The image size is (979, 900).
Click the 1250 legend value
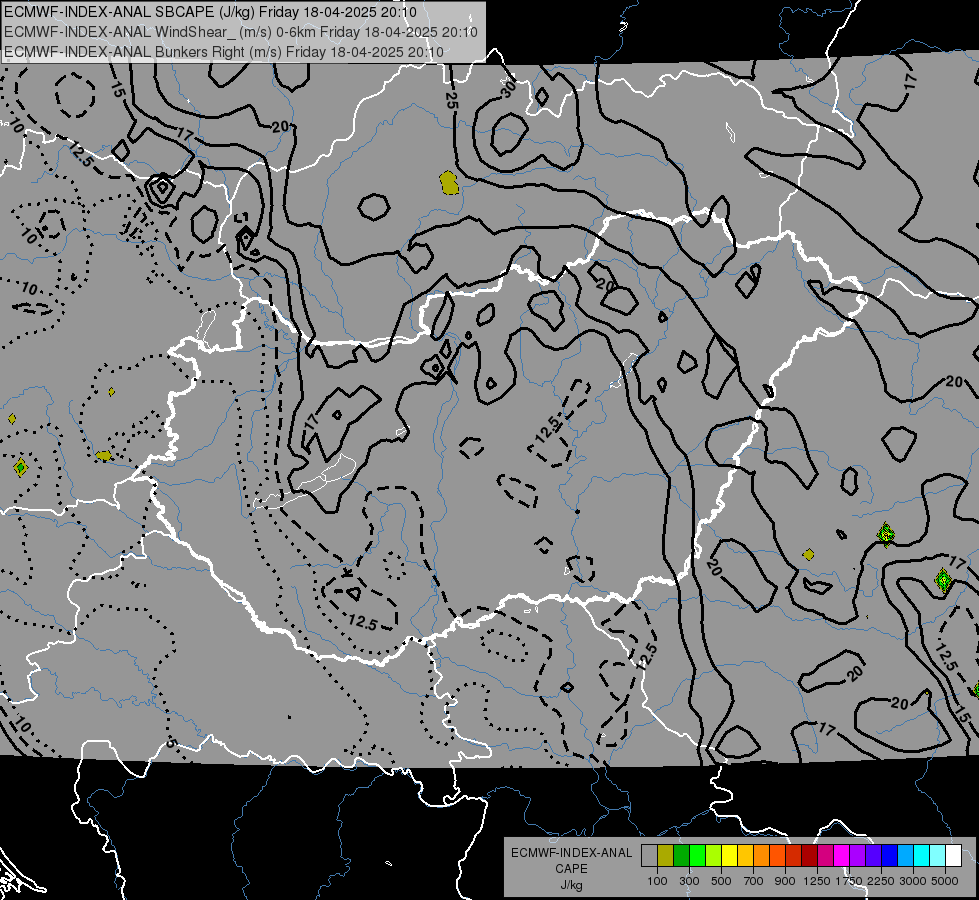817,881
